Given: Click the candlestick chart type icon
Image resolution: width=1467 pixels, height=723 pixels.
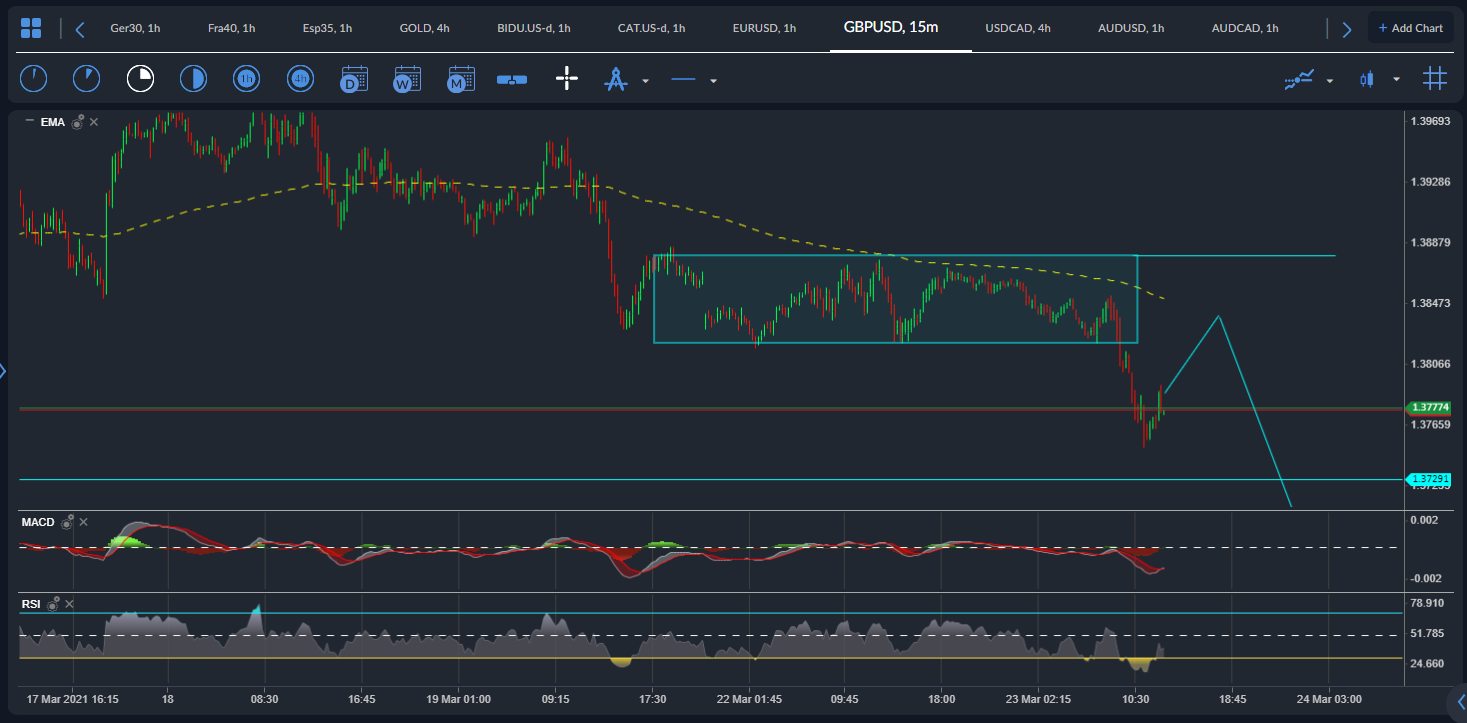Looking at the screenshot, I should point(1367,79).
